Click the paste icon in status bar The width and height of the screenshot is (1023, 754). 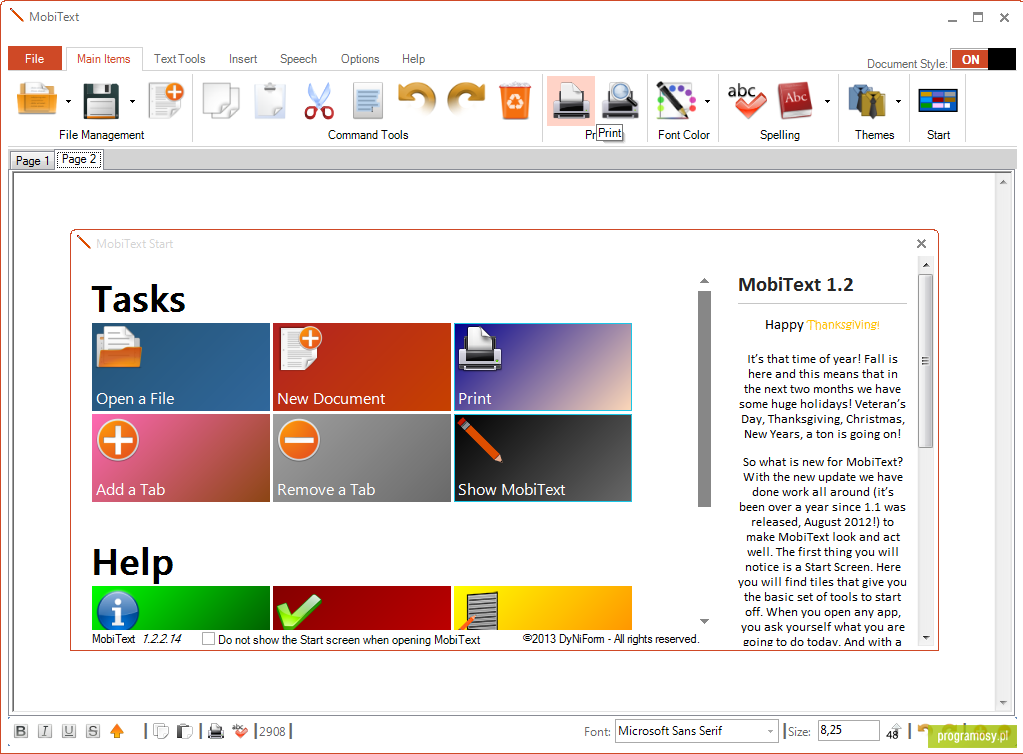[185, 731]
